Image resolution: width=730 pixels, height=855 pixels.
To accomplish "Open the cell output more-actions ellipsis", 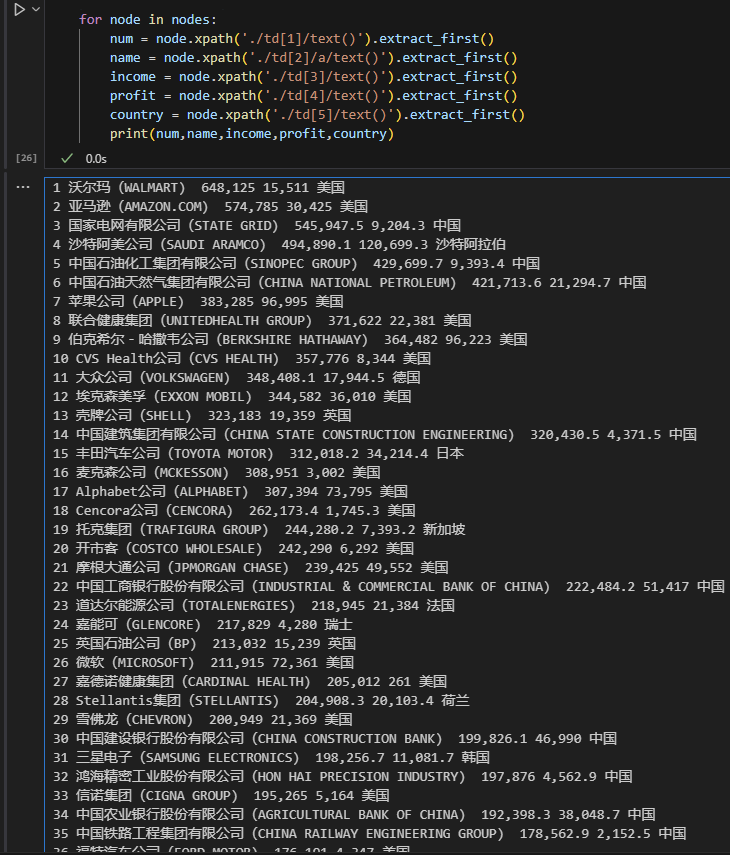I will [23, 187].
